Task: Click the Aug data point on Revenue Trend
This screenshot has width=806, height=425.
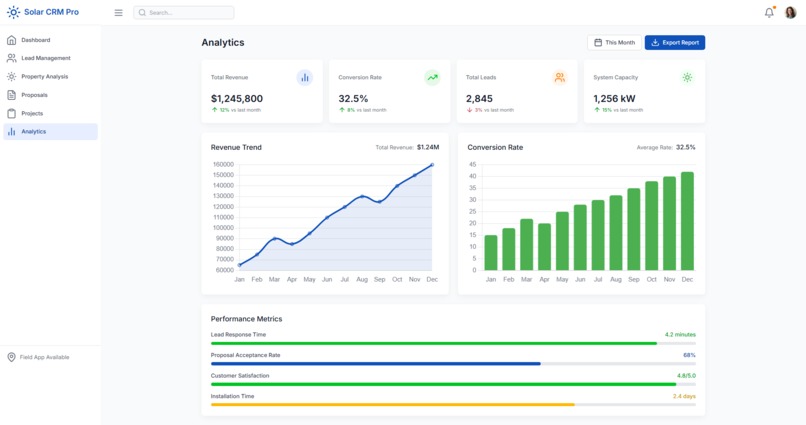Action: (362, 197)
